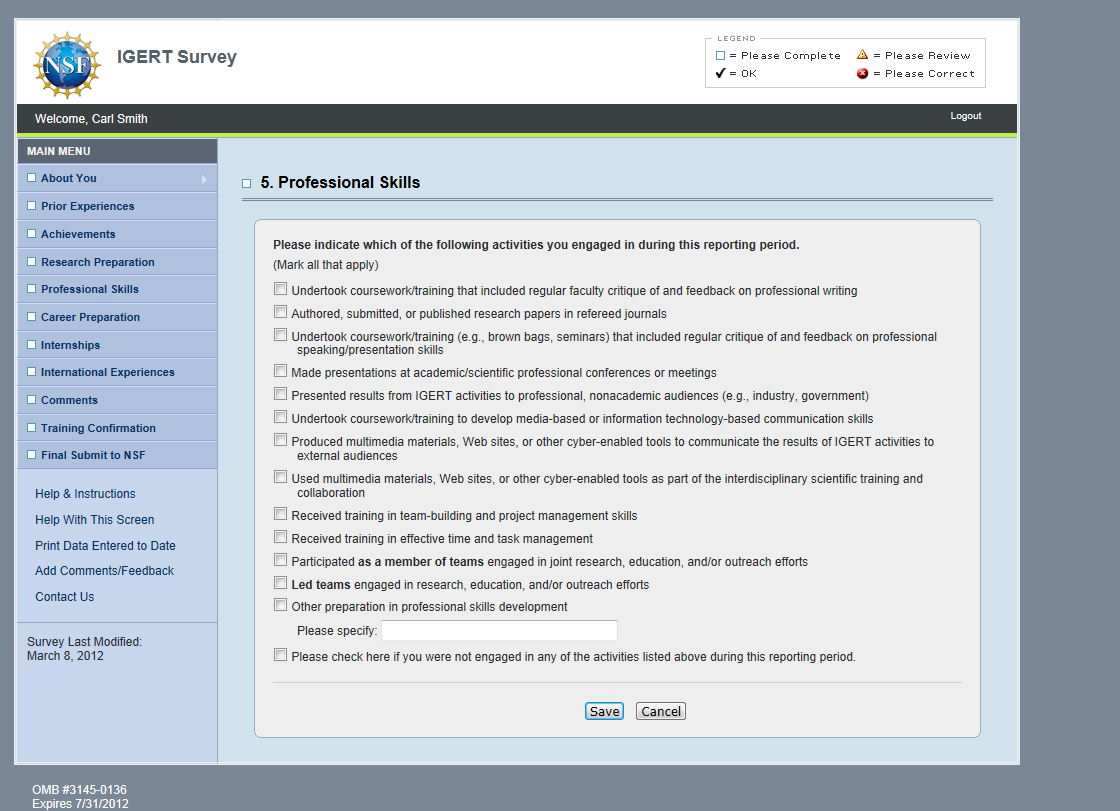Go to Final Submit to NSF
The image size is (1120, 811).
coord(93,455)
